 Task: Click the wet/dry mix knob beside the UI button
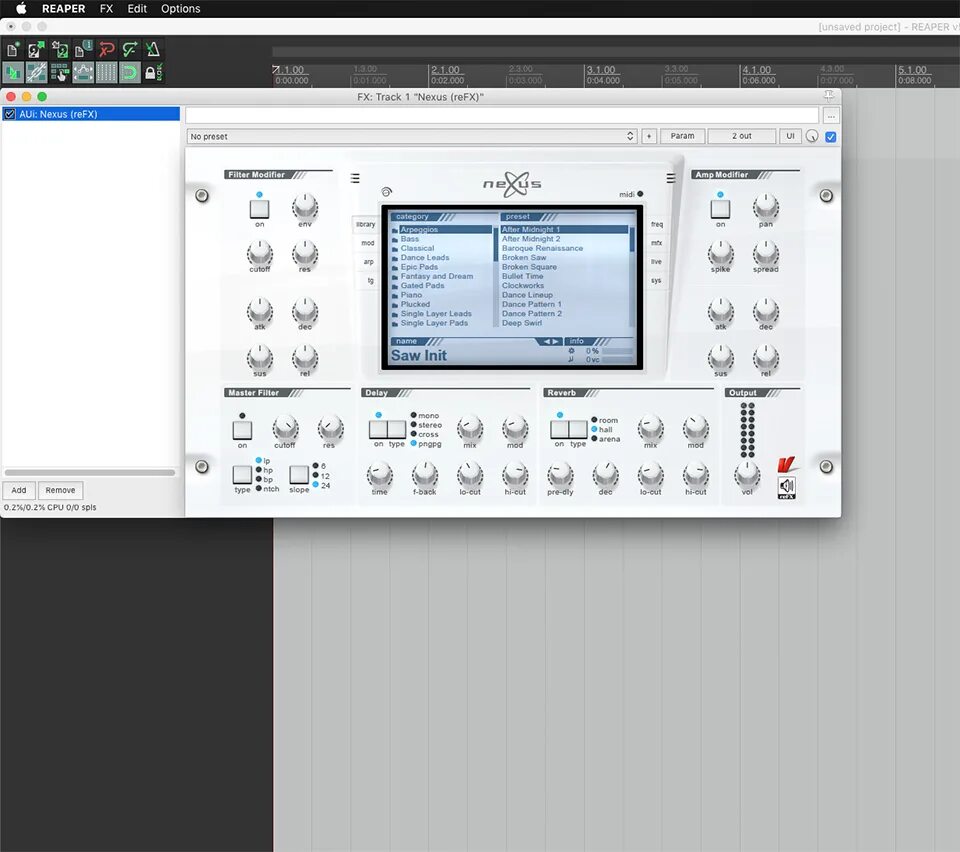point(812,136)
